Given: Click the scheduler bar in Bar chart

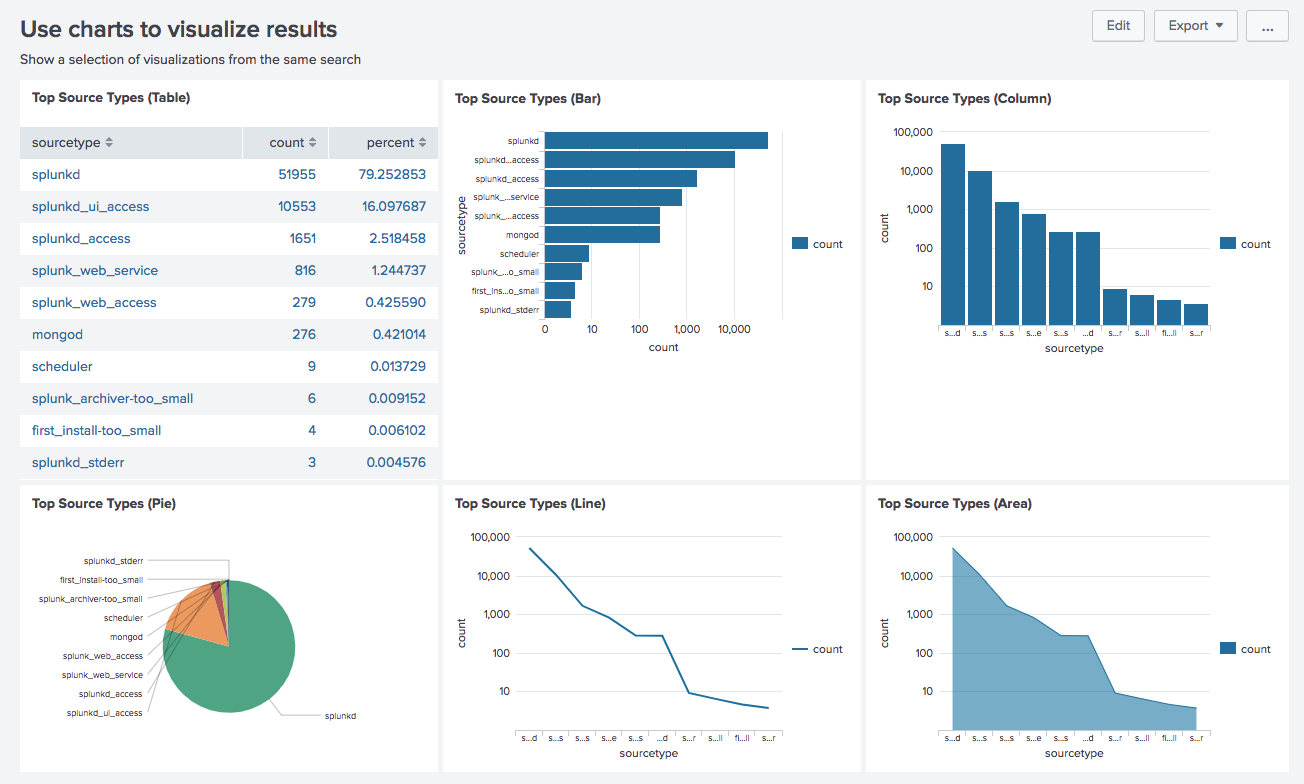Looking at the screenshot, I should [567, 254].
